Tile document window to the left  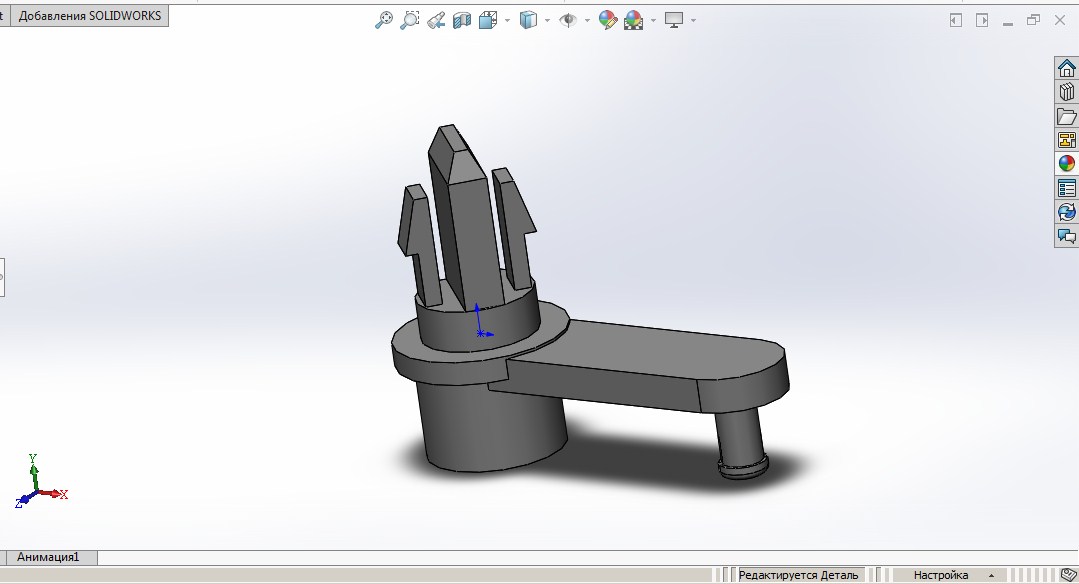pyautogui.click(x=955, y=21)
